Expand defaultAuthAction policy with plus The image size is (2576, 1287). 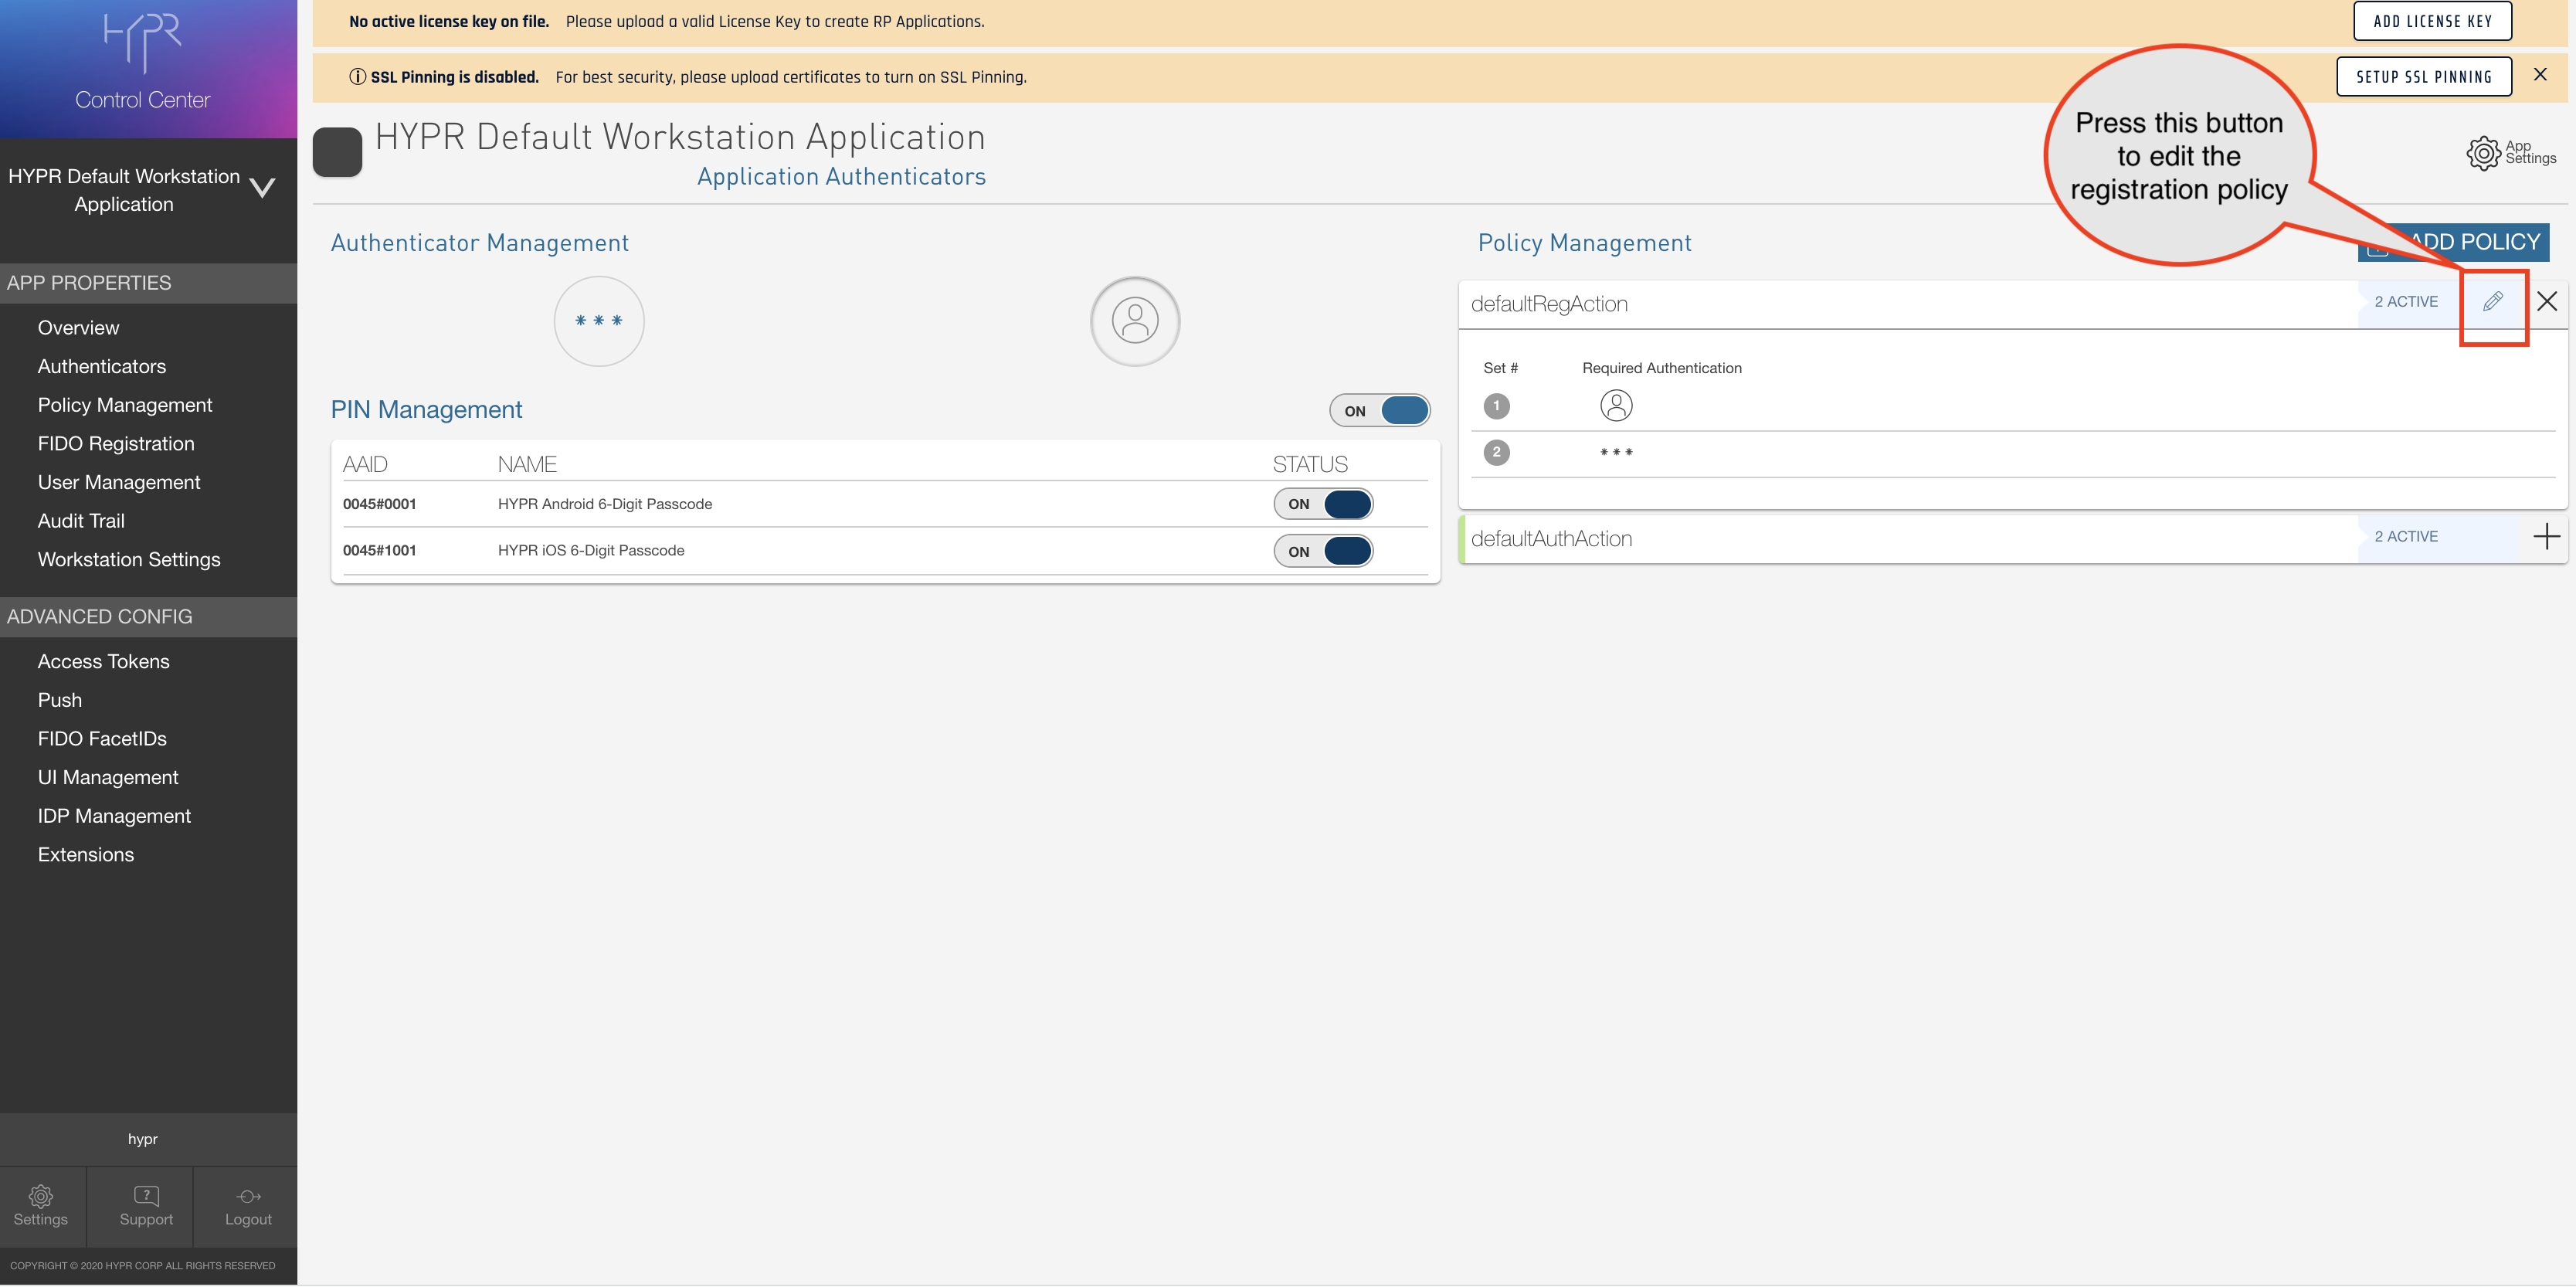click(2546, 537)
